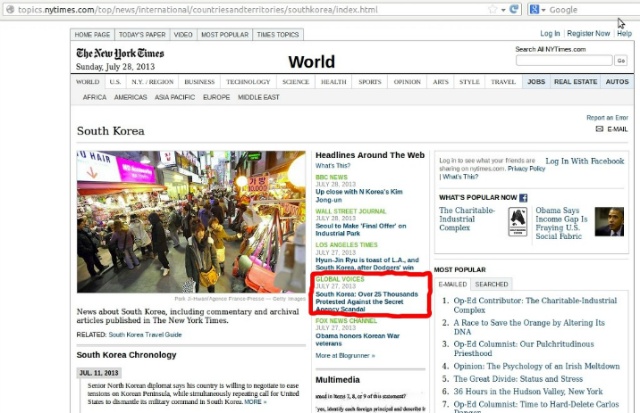Image resolution: width=640 pixels, height=413 pixels.
Task: Open the AUTOS section
Action: point(617,82)
